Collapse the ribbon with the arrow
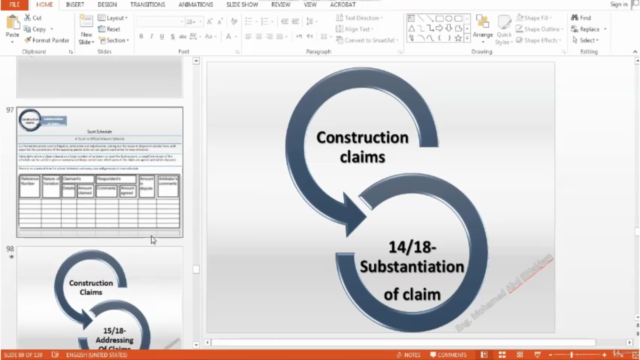640x360 pixels. coord(635,52)
